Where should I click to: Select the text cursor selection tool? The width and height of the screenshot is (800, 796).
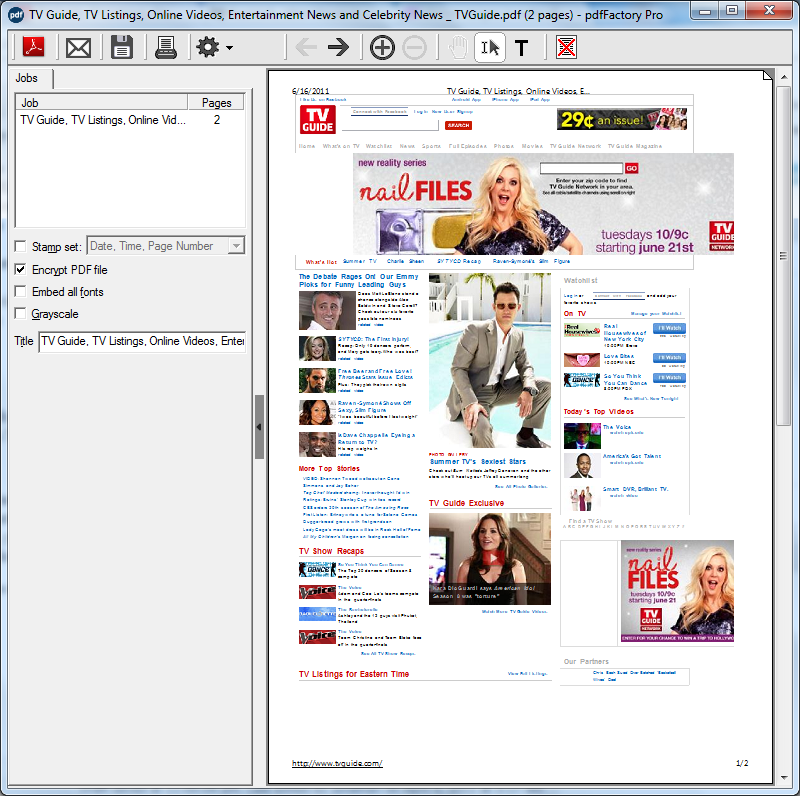coord(490,47)
